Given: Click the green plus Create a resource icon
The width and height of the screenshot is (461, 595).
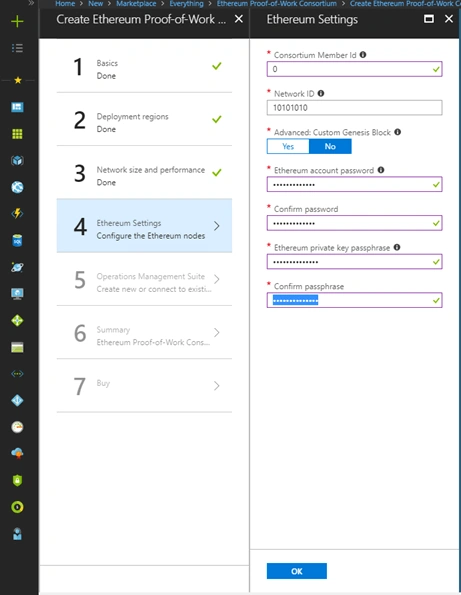Looking at the screenshot, I should tap(17, 21).
